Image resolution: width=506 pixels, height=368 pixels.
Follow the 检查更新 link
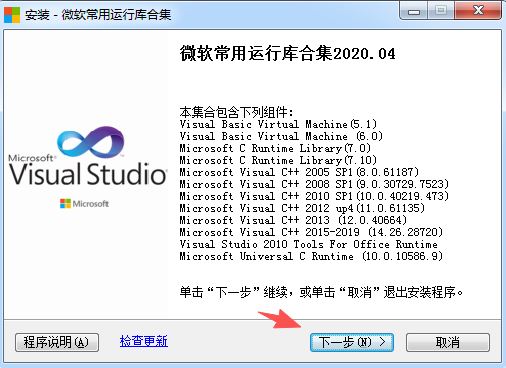pyautogui.click(x=144, y=341)
